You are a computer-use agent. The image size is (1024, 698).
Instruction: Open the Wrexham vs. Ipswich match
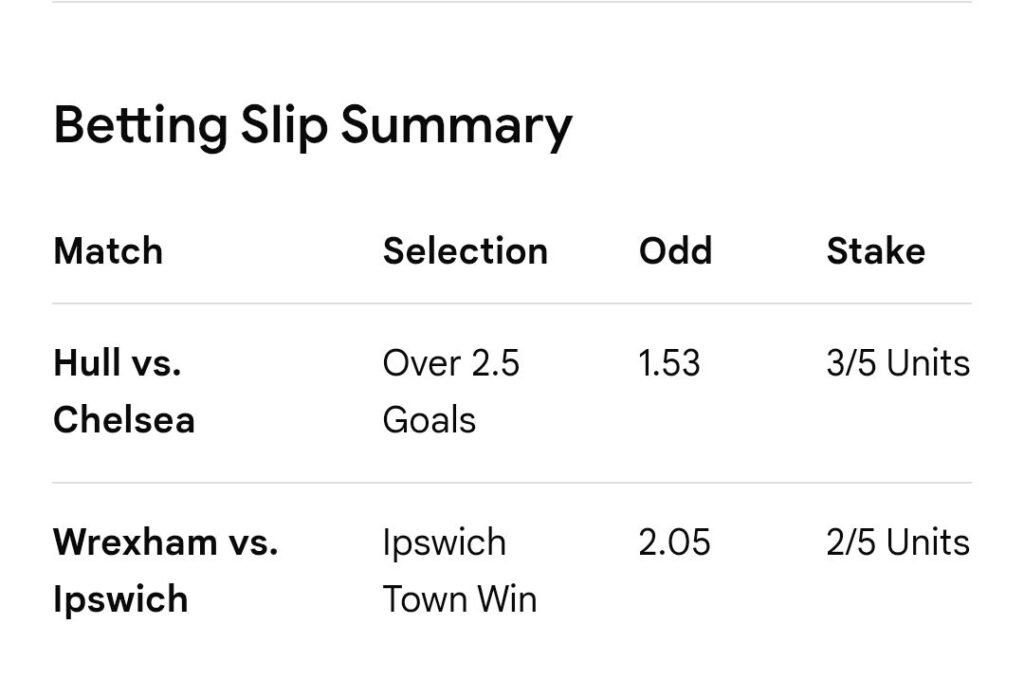[165, 570]
